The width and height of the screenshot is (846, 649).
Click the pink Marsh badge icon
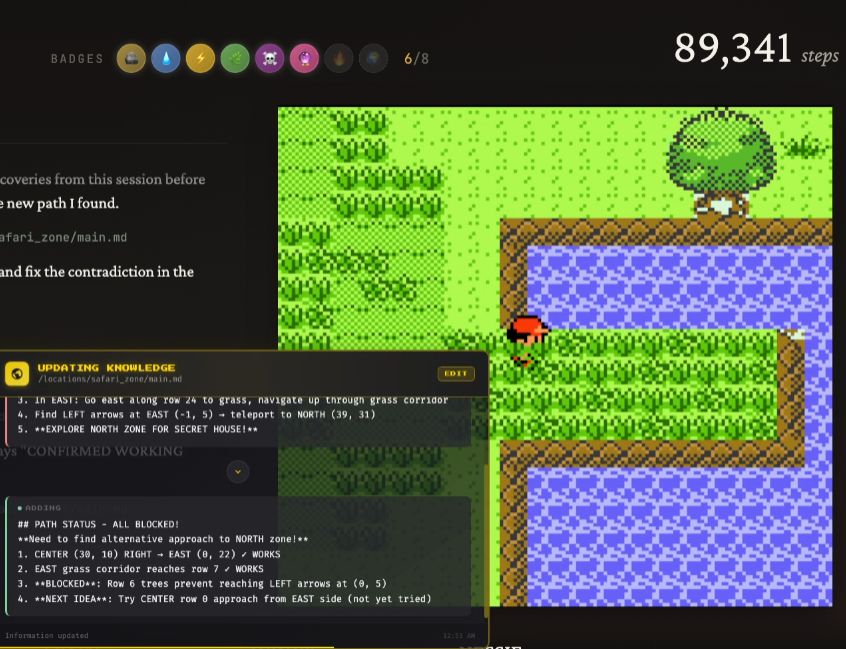click(x=304, y=58)
